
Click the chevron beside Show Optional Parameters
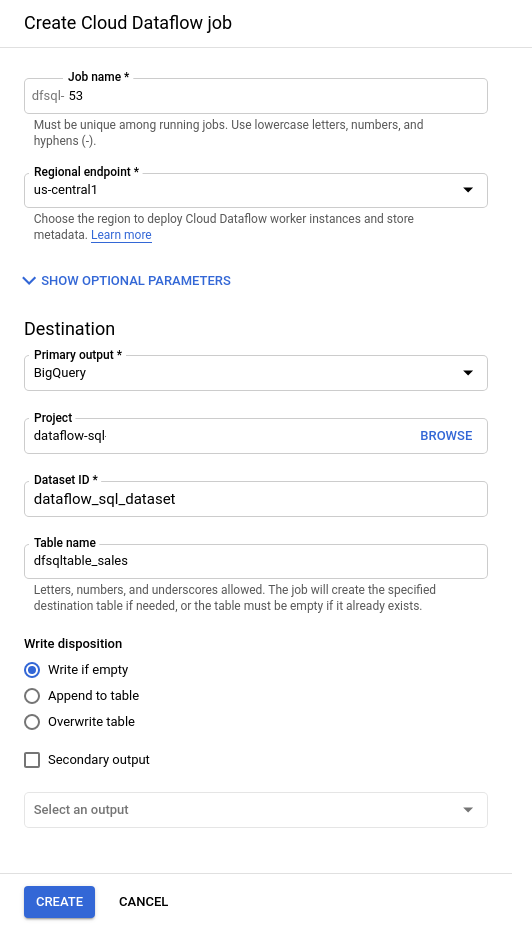[x=29, y=281]
